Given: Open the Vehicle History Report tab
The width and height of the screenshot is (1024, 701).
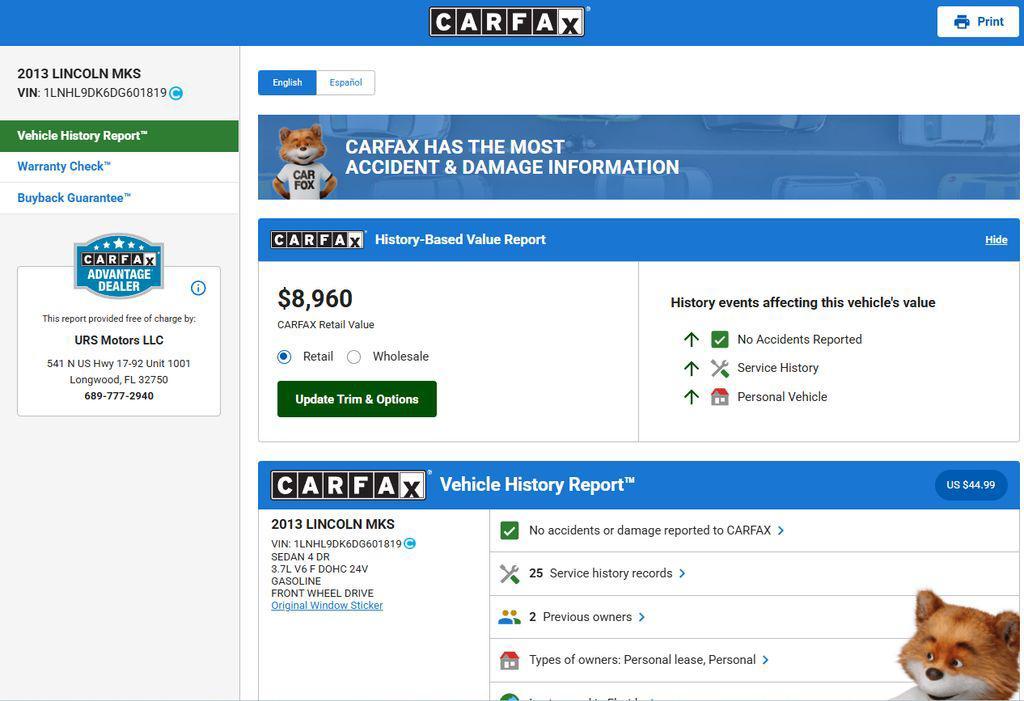Looking at the screenshot, I should coord(119,136).
